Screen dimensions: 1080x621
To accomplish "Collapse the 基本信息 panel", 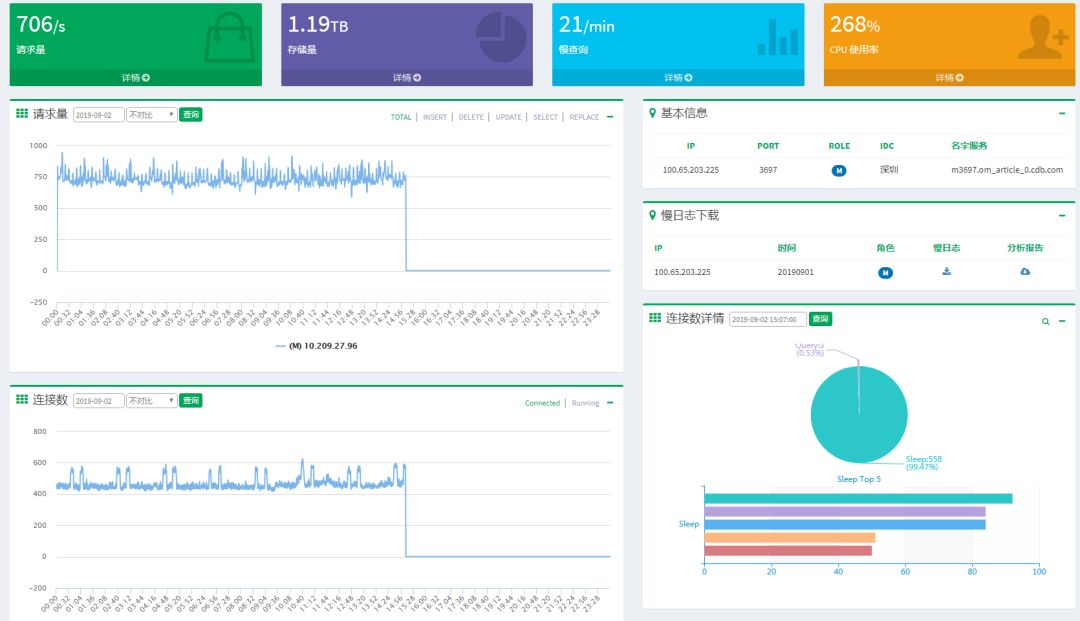I will tap(1062, 114).
